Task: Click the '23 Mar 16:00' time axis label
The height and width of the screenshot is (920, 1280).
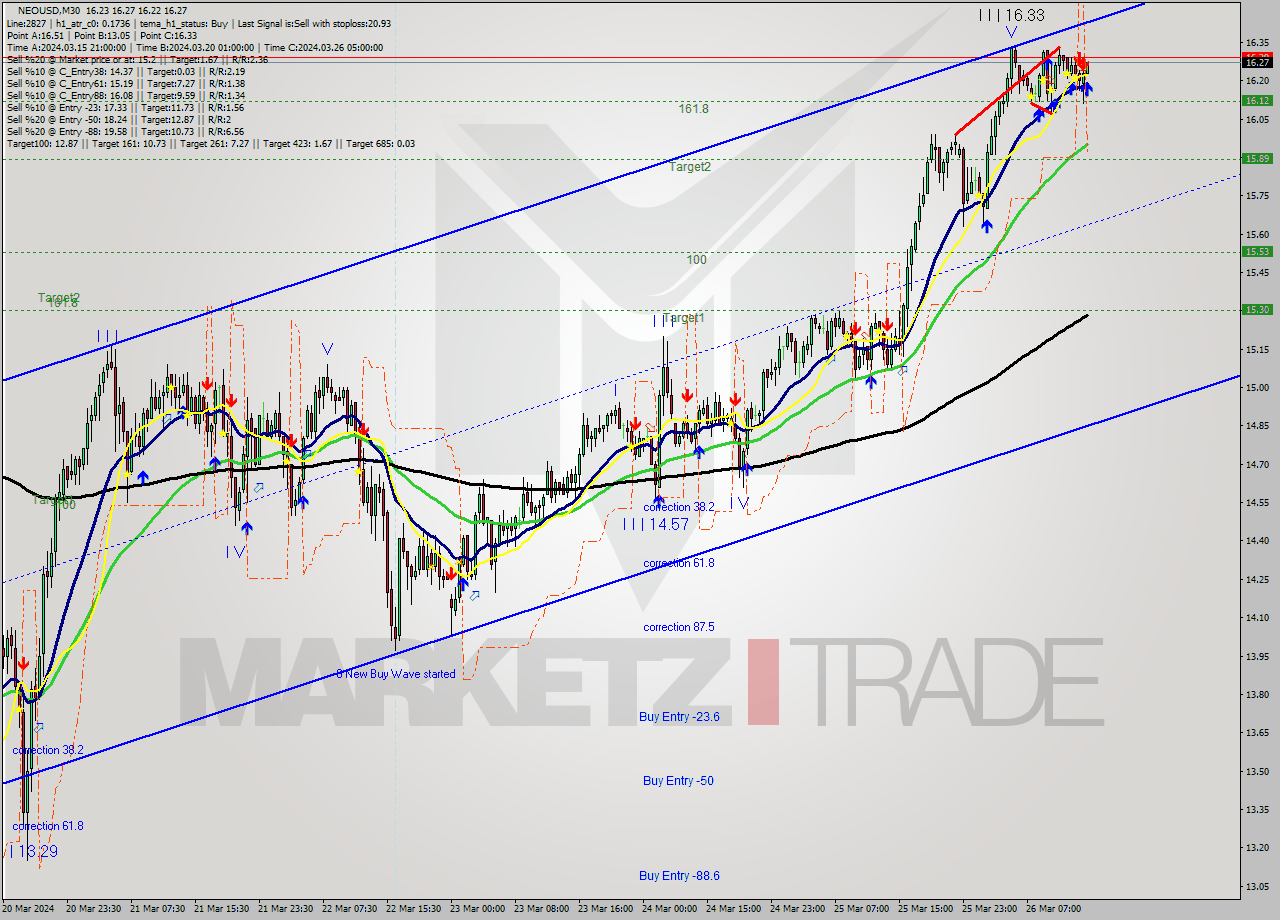Action: pos(605,908)
